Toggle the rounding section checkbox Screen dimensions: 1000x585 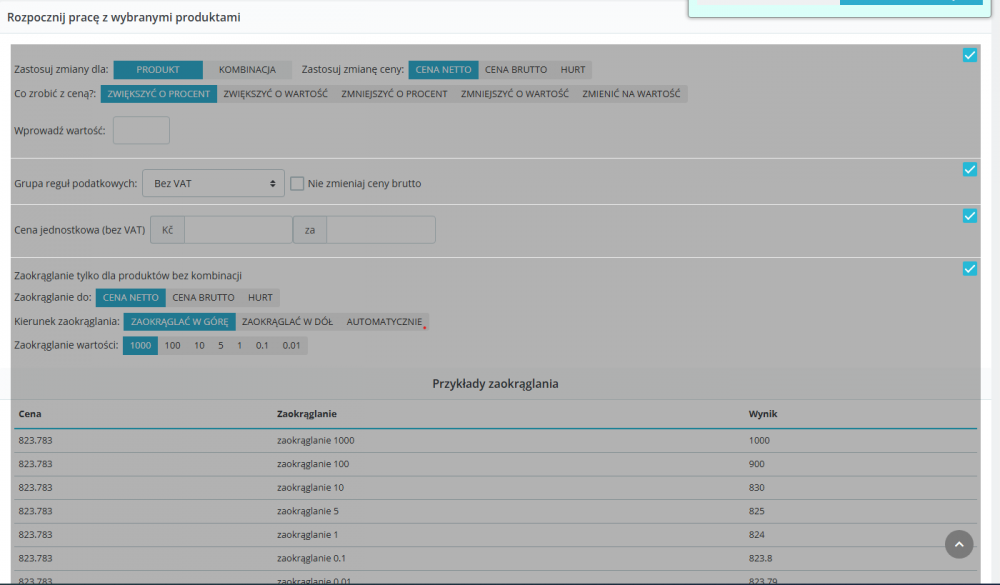pyautogui.click(x=969, y=269)
